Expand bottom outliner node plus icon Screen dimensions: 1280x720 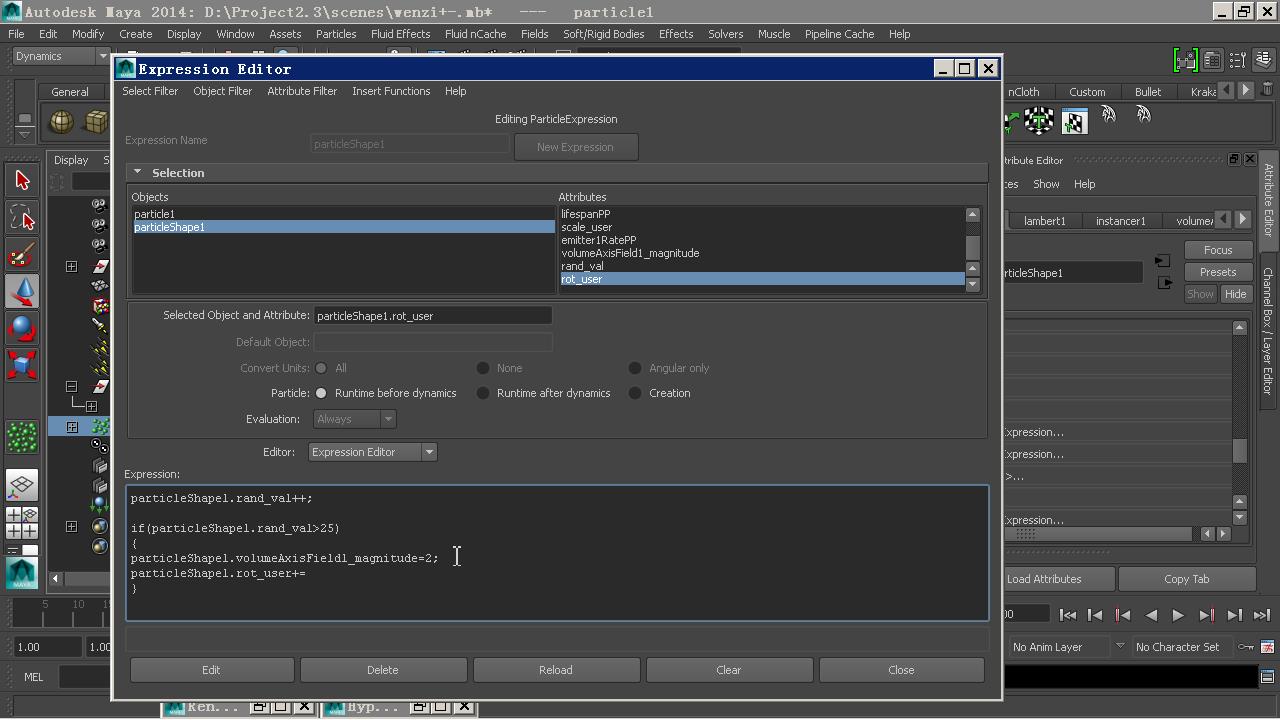tap(72, 526)
